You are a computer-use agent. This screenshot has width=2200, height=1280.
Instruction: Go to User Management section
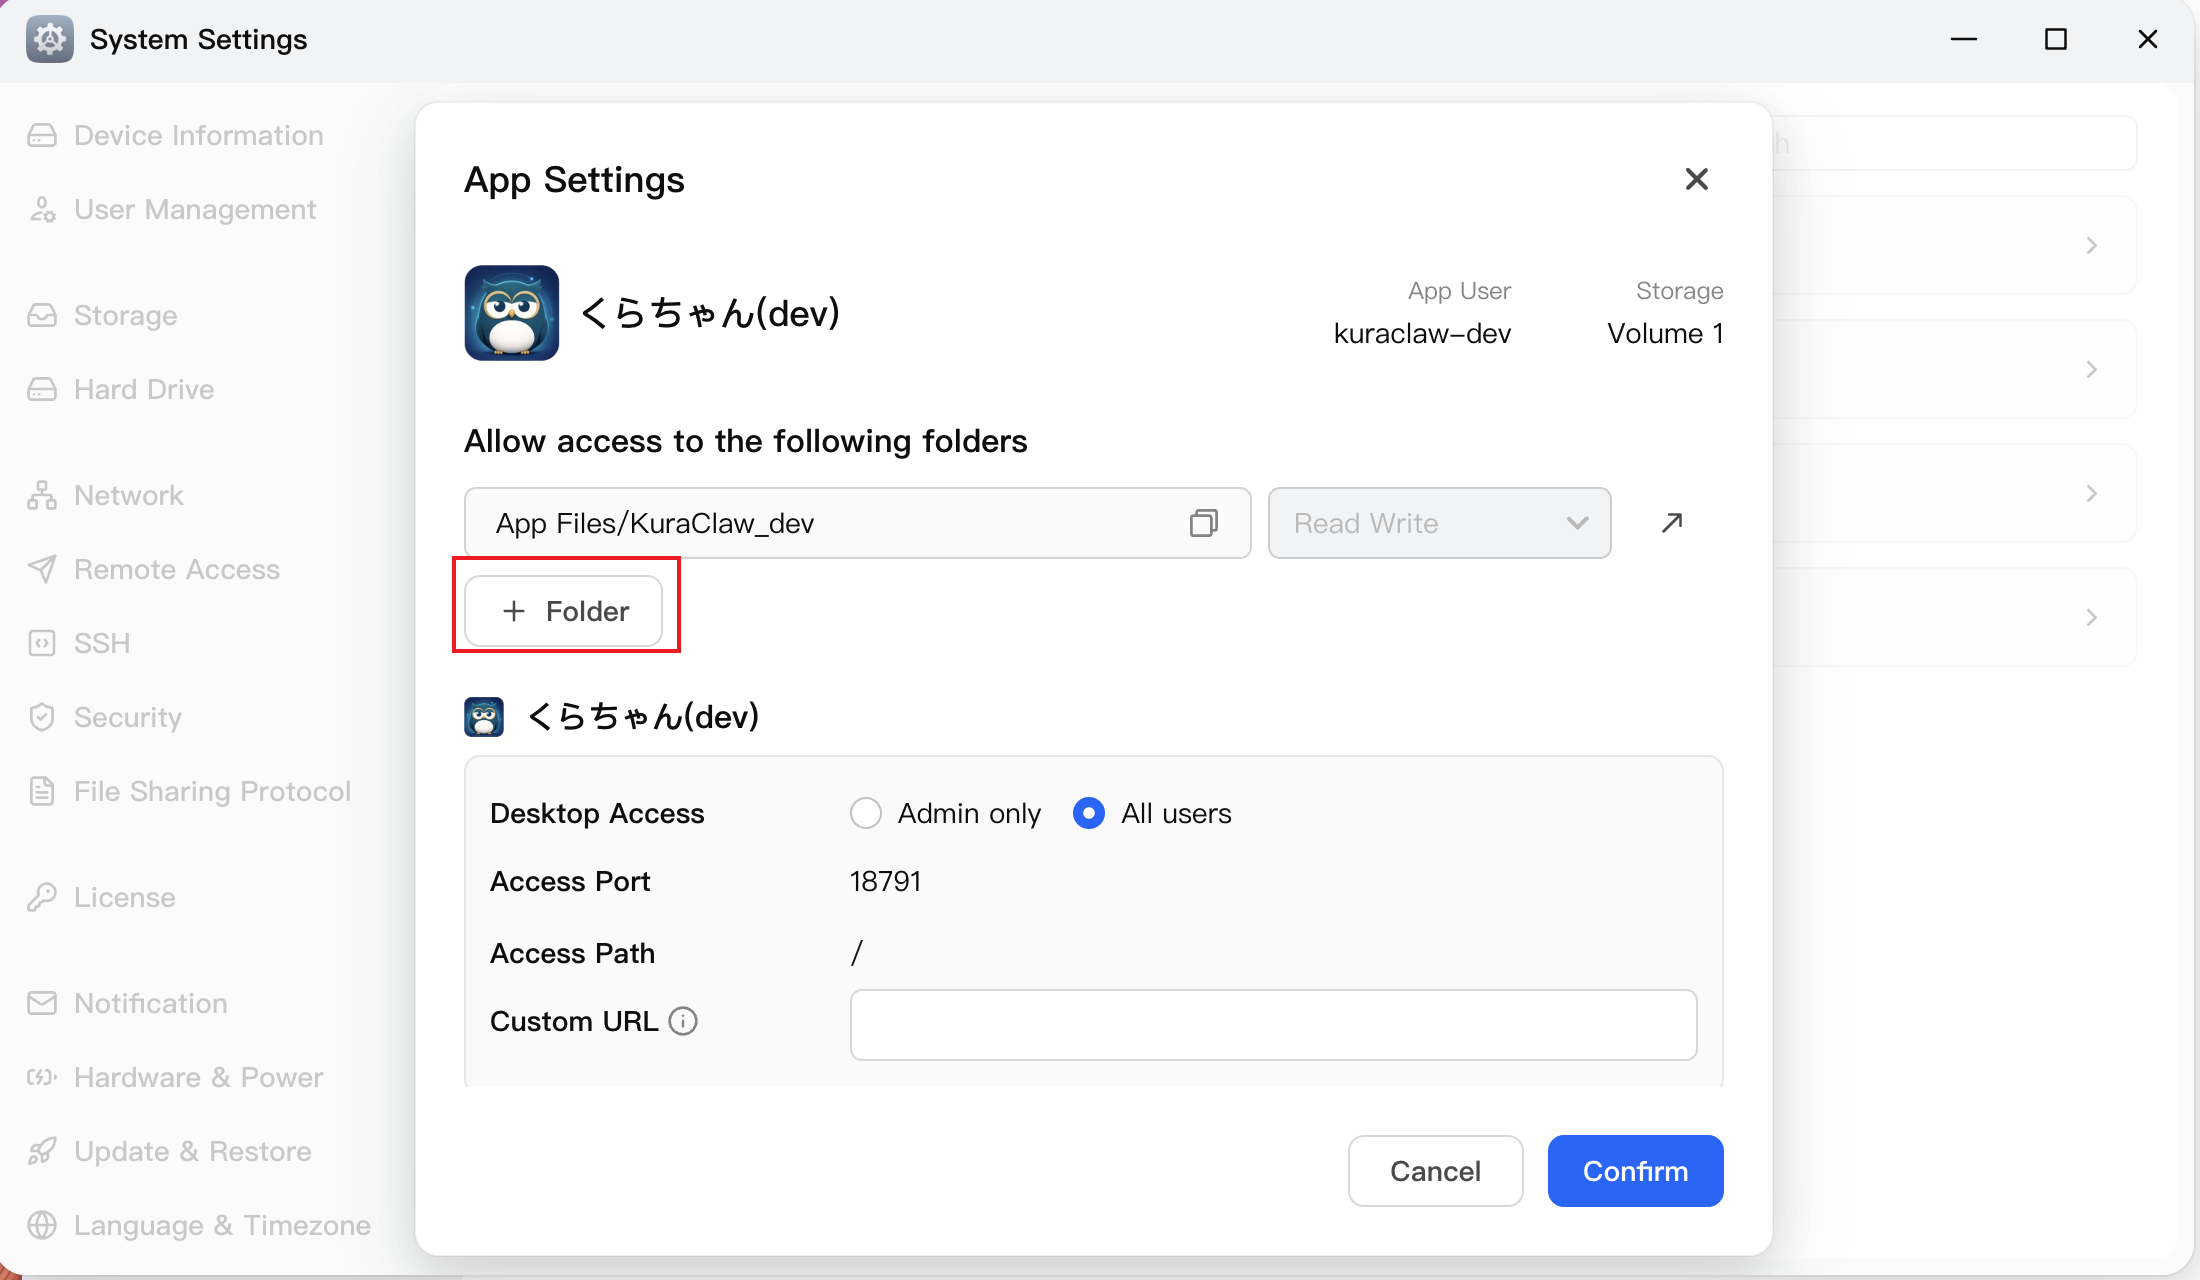coord(195,209)
